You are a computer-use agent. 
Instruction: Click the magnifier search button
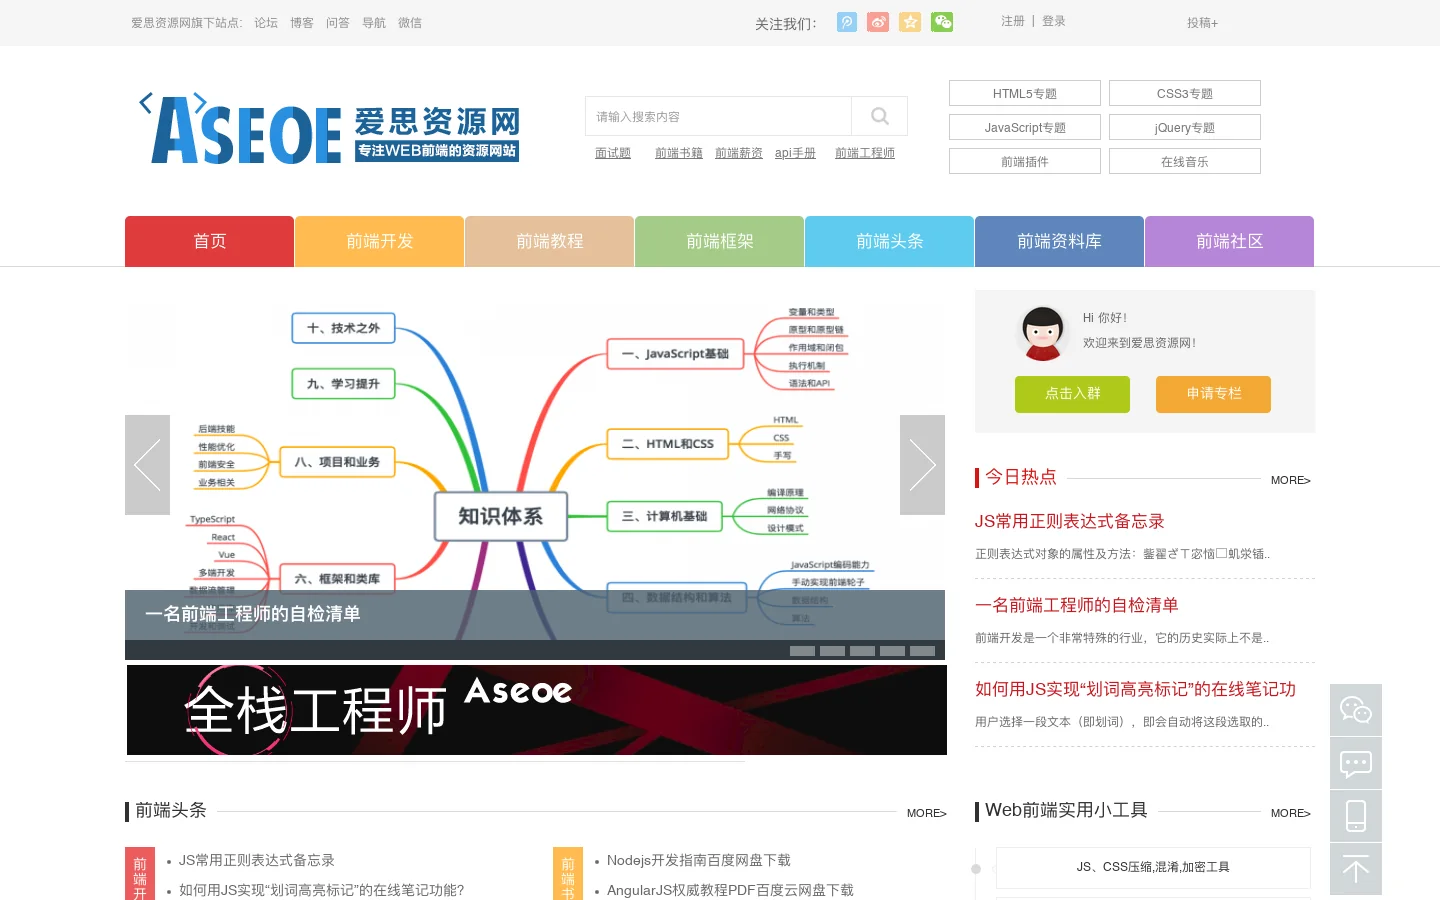point(880,116)
